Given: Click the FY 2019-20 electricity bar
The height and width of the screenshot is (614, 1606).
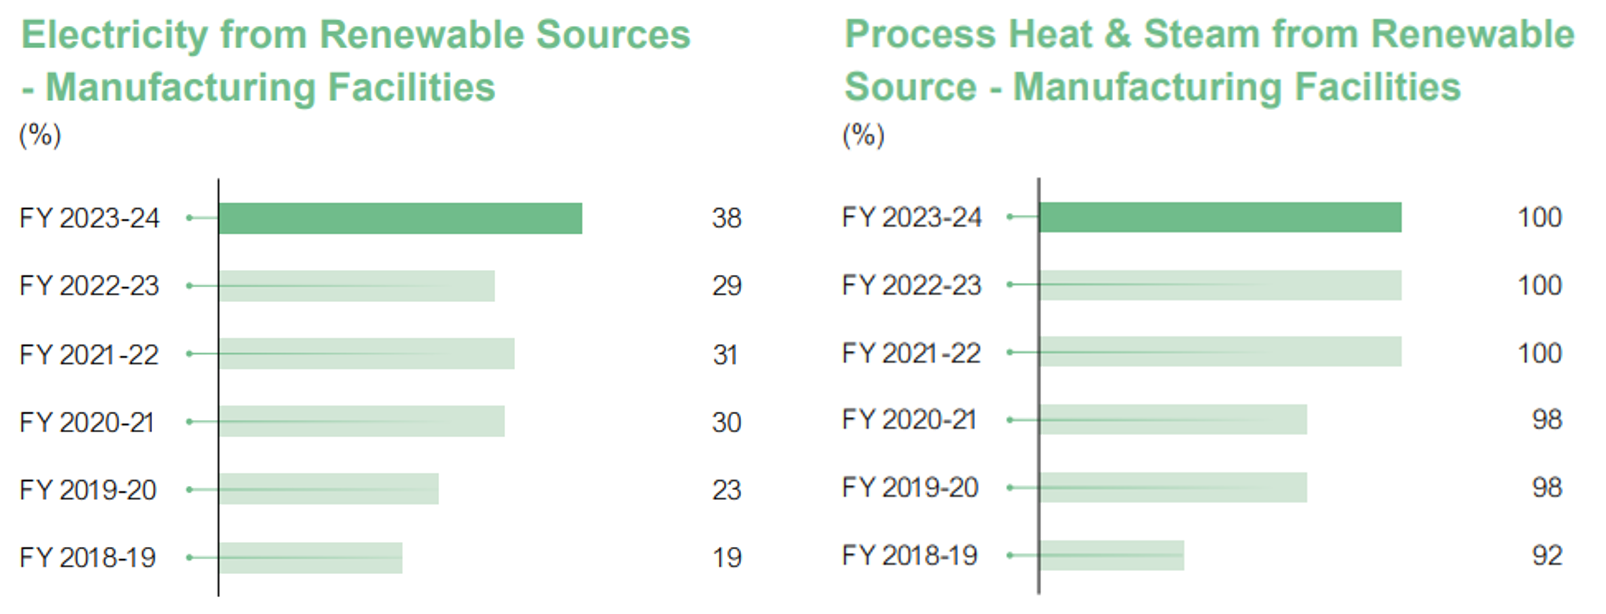Looking at the screenshot, I should point(329,489).
